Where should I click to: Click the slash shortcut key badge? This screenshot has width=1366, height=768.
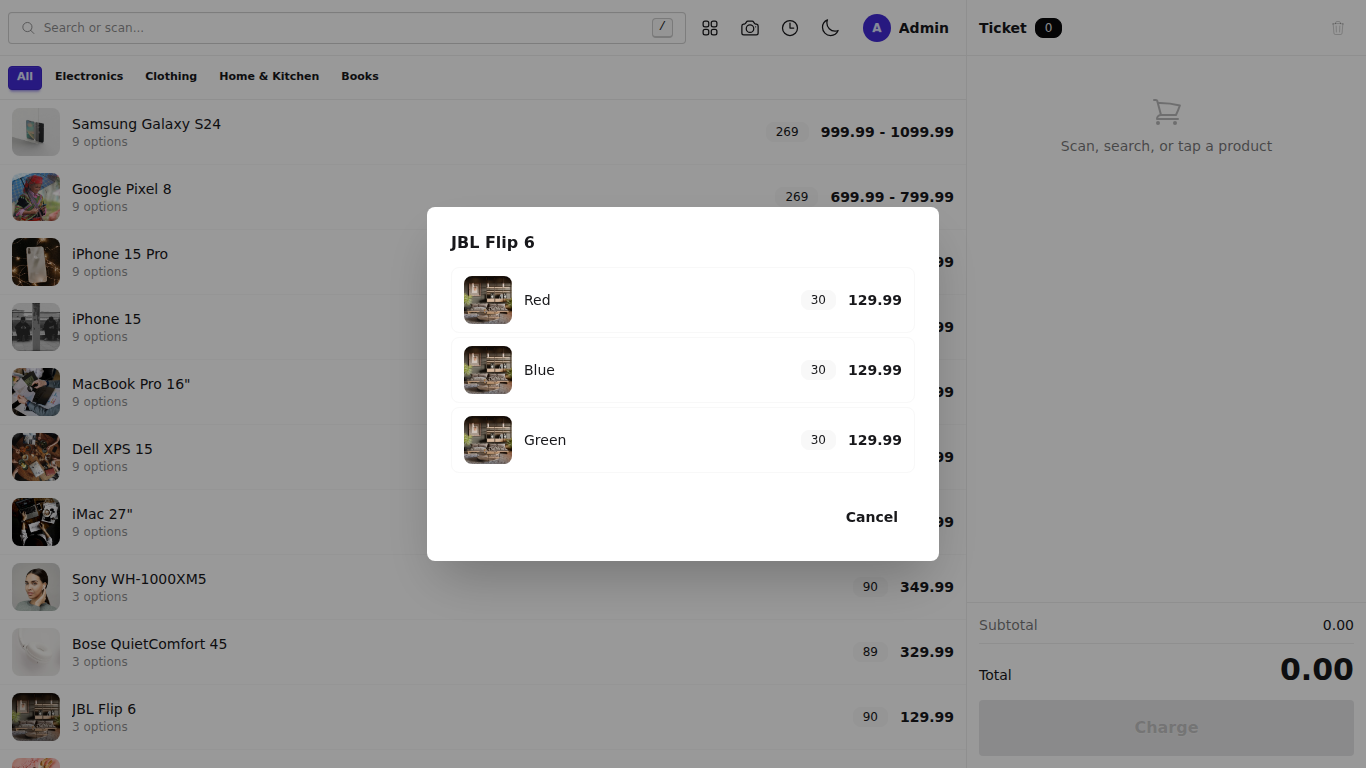coord(662,28)
